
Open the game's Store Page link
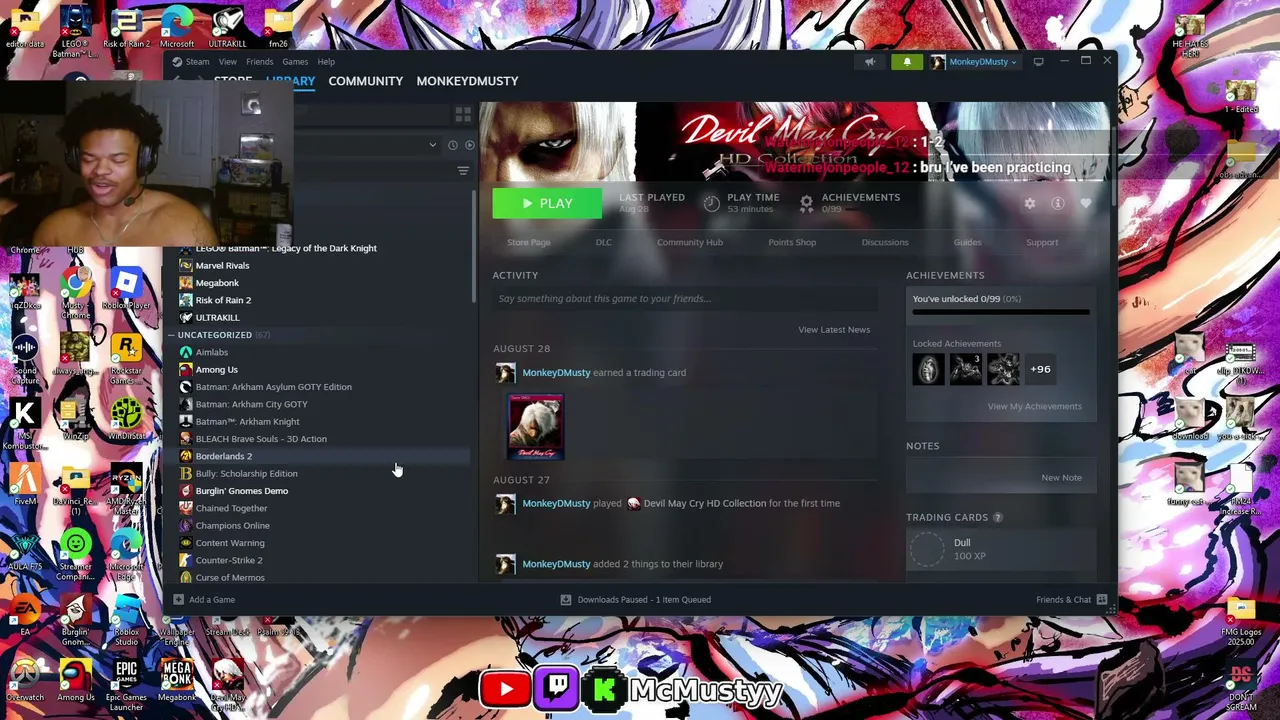pos(528,242)
